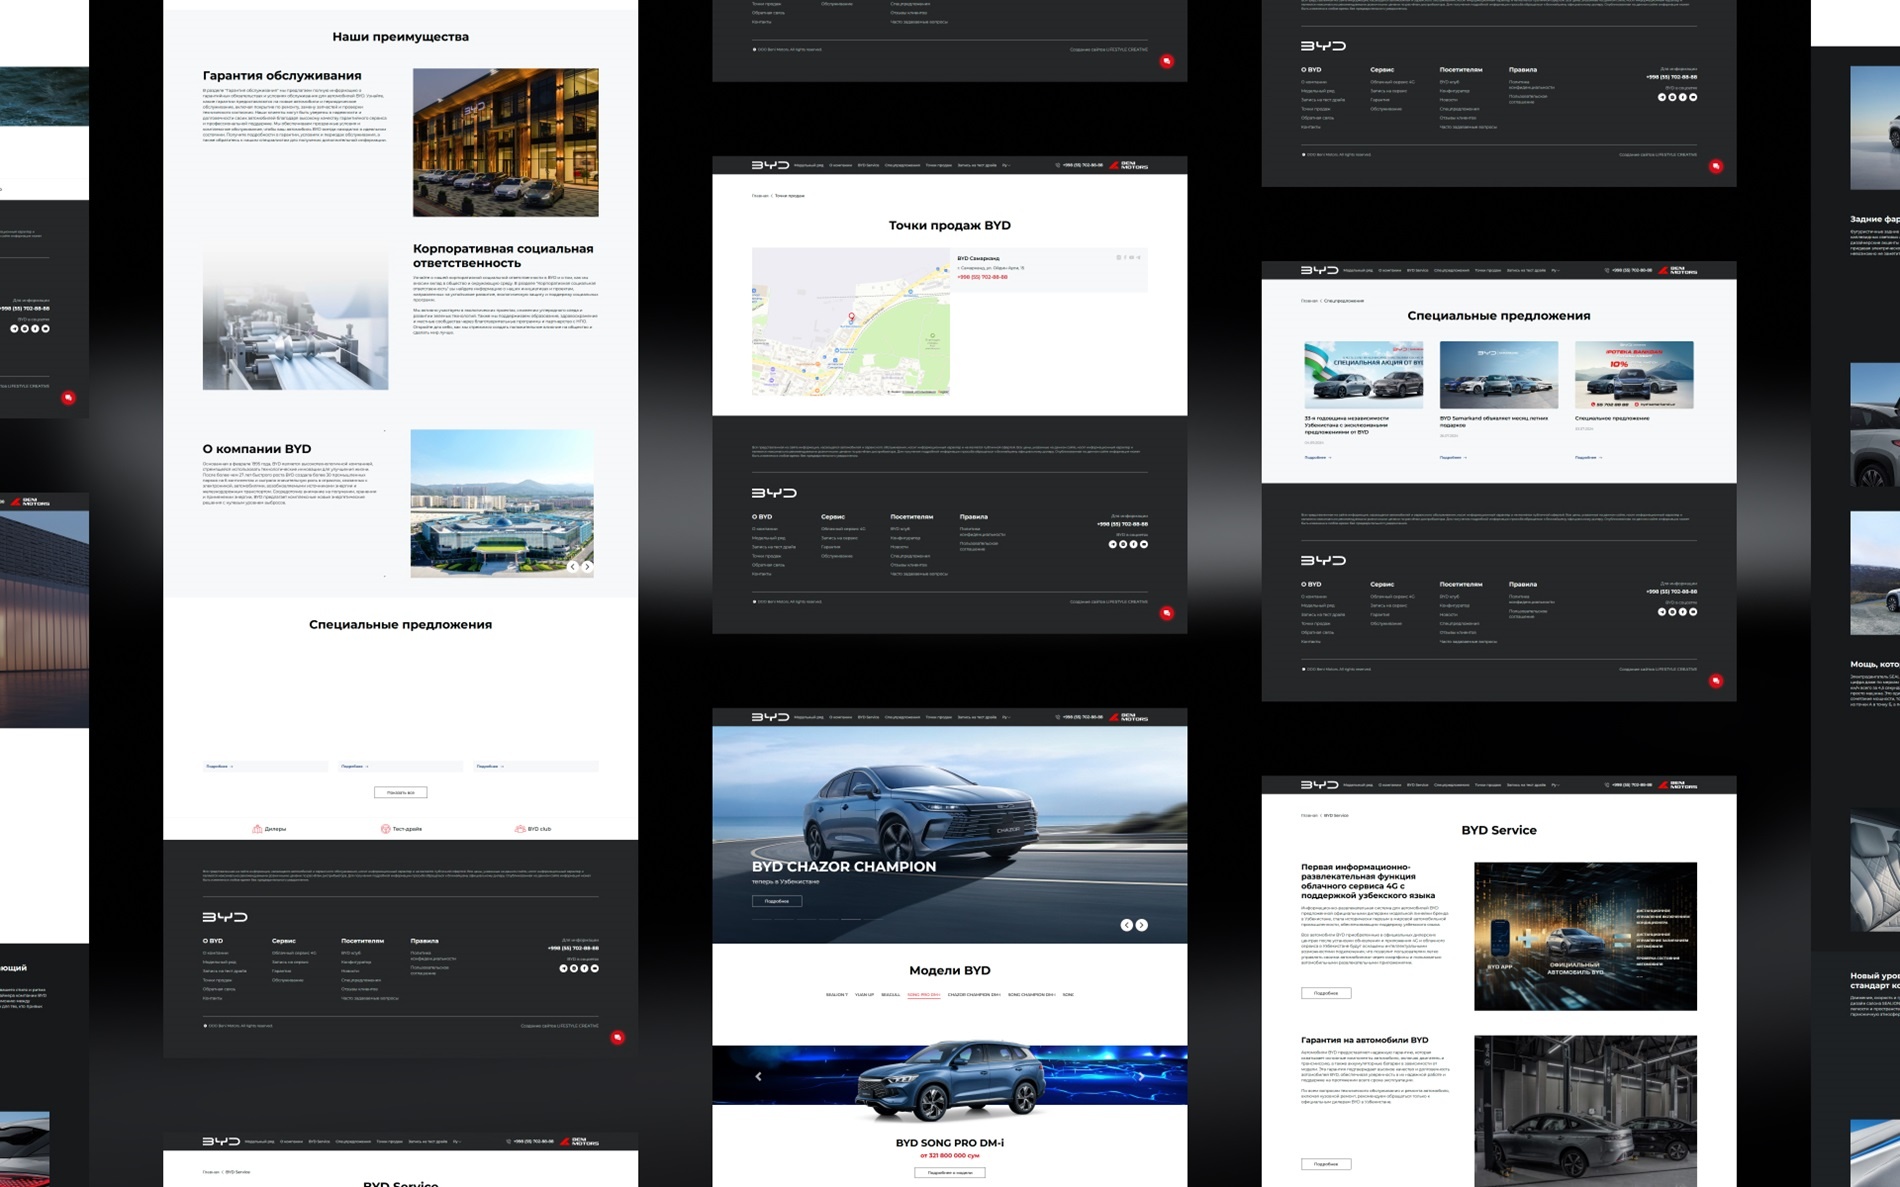Click the Дилеры icon link
This screenshot has height=1187, width=1900.
tap(257, 829)
